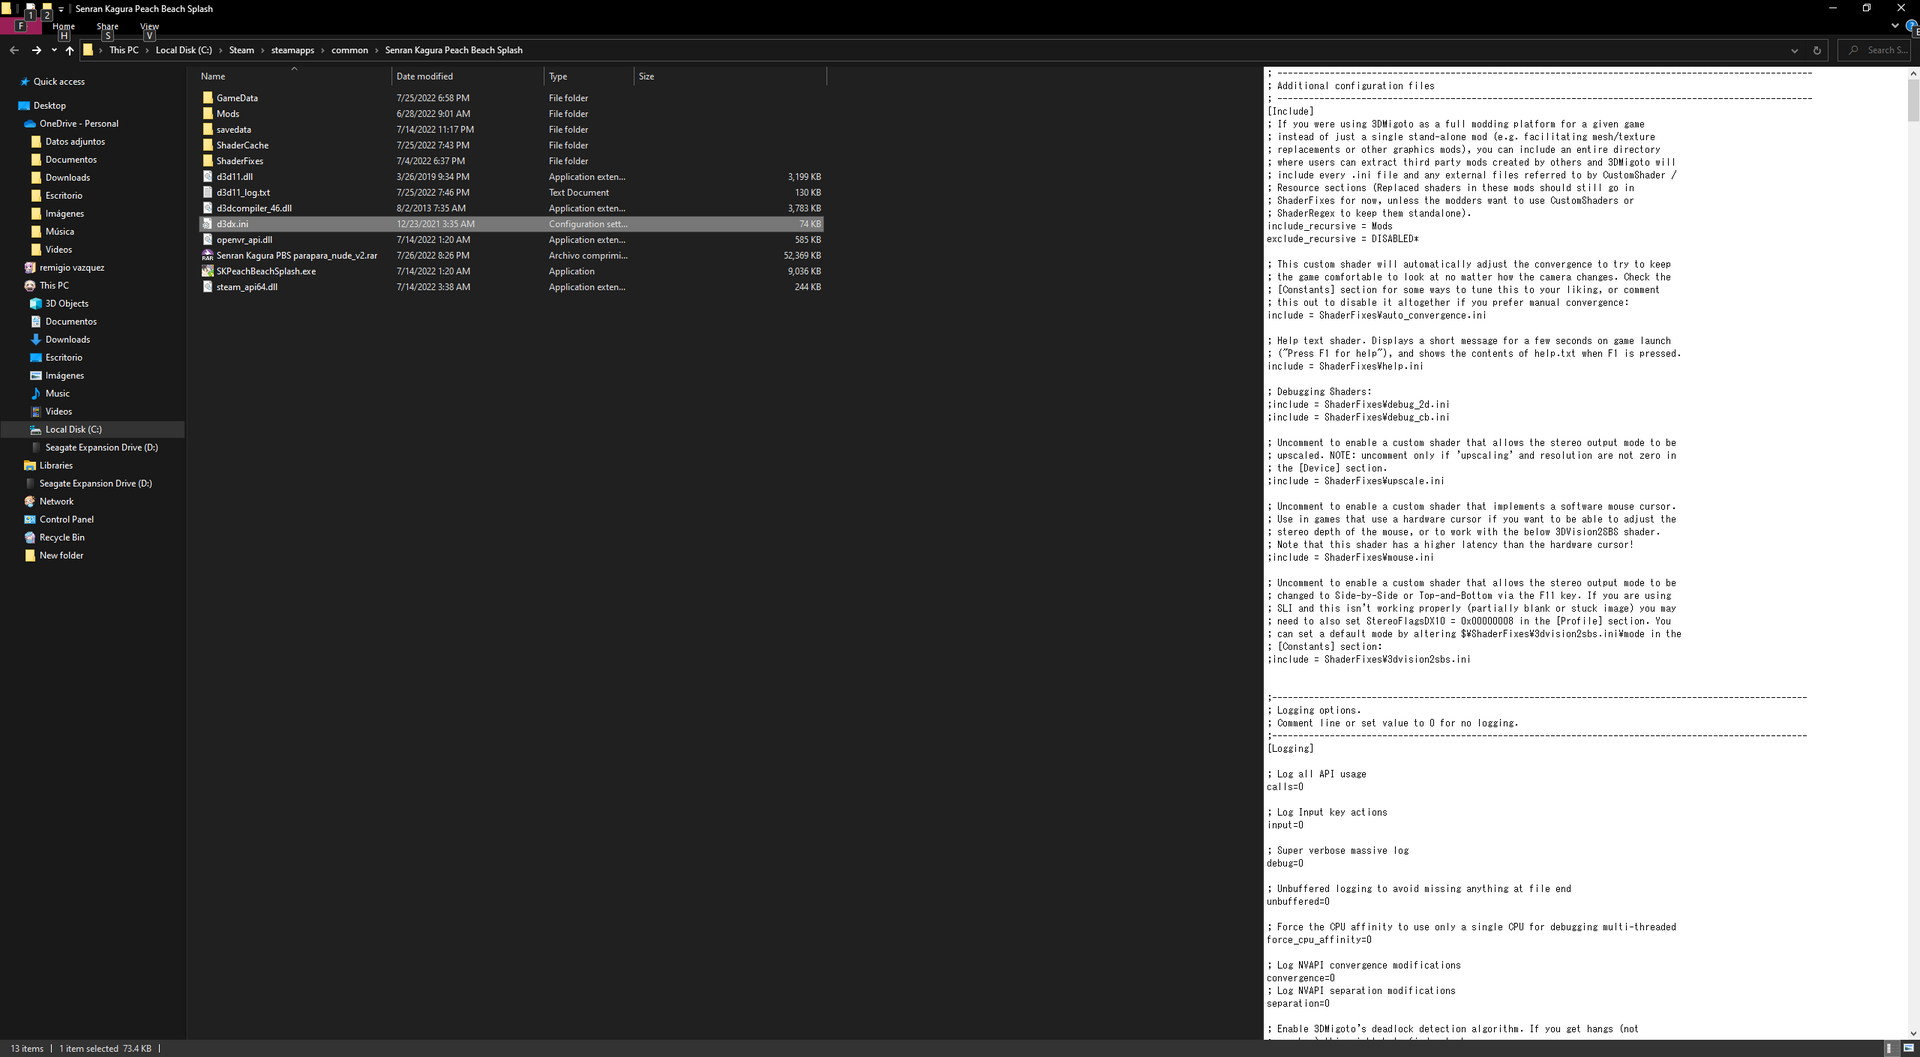
Task: Open the recent locations dropdown arrow
Action: pos(54,50)
